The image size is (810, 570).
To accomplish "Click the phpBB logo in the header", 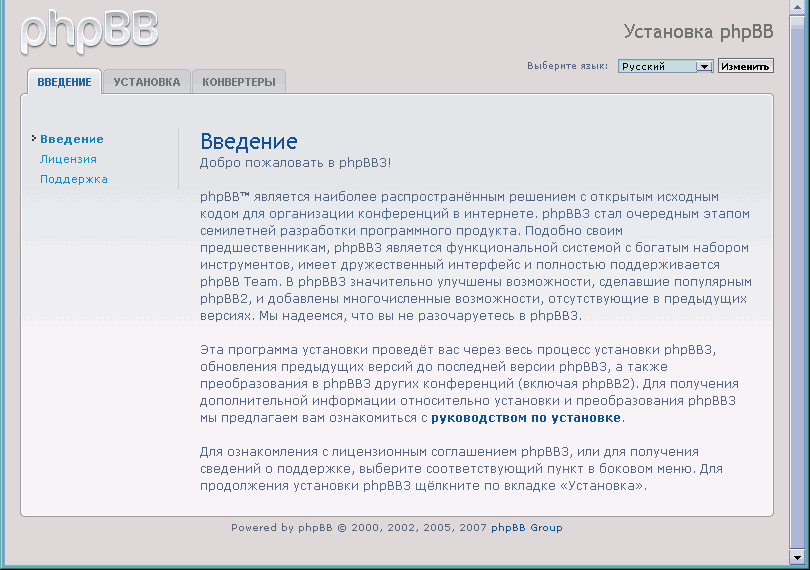I will tap(90, 30).
